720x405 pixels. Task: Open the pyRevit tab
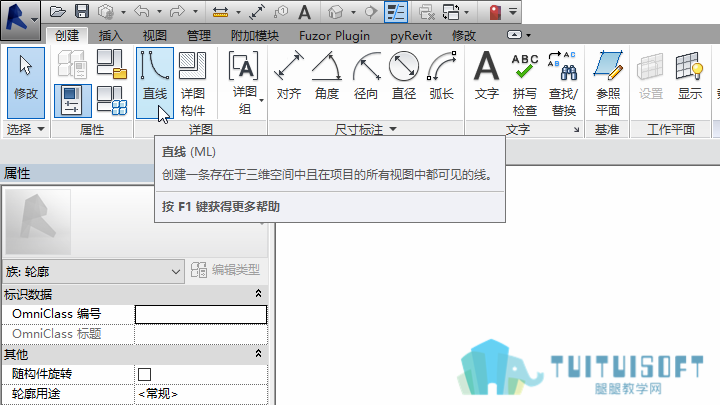[x=411, y=35]
